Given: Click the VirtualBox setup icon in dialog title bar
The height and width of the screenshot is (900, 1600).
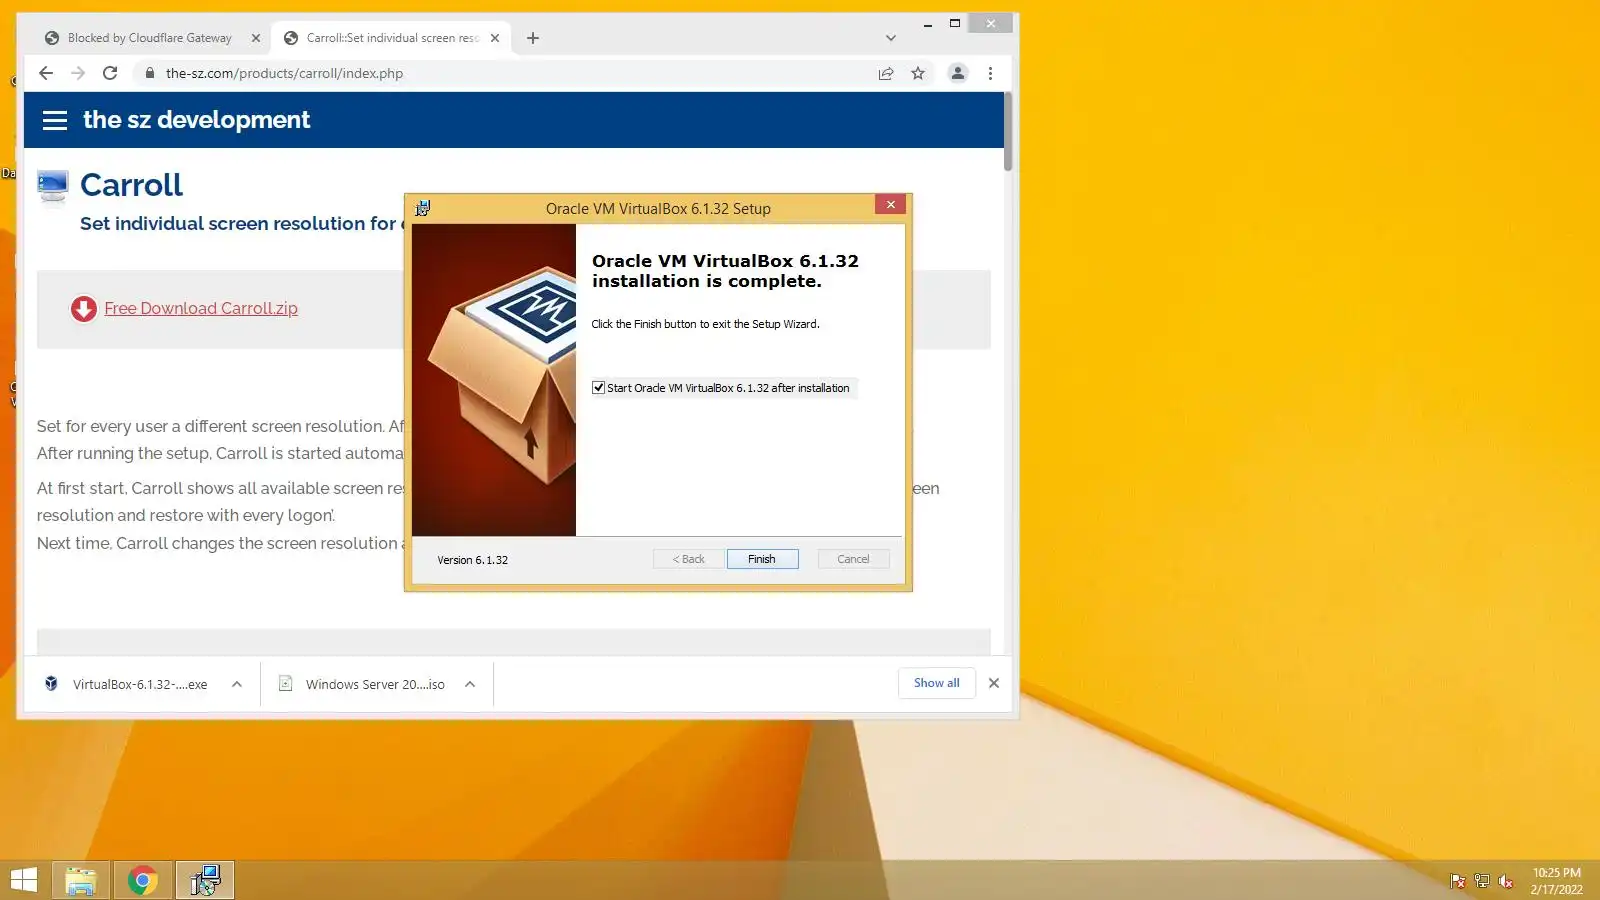Looking at the screenshot, I should click(423, 208).
